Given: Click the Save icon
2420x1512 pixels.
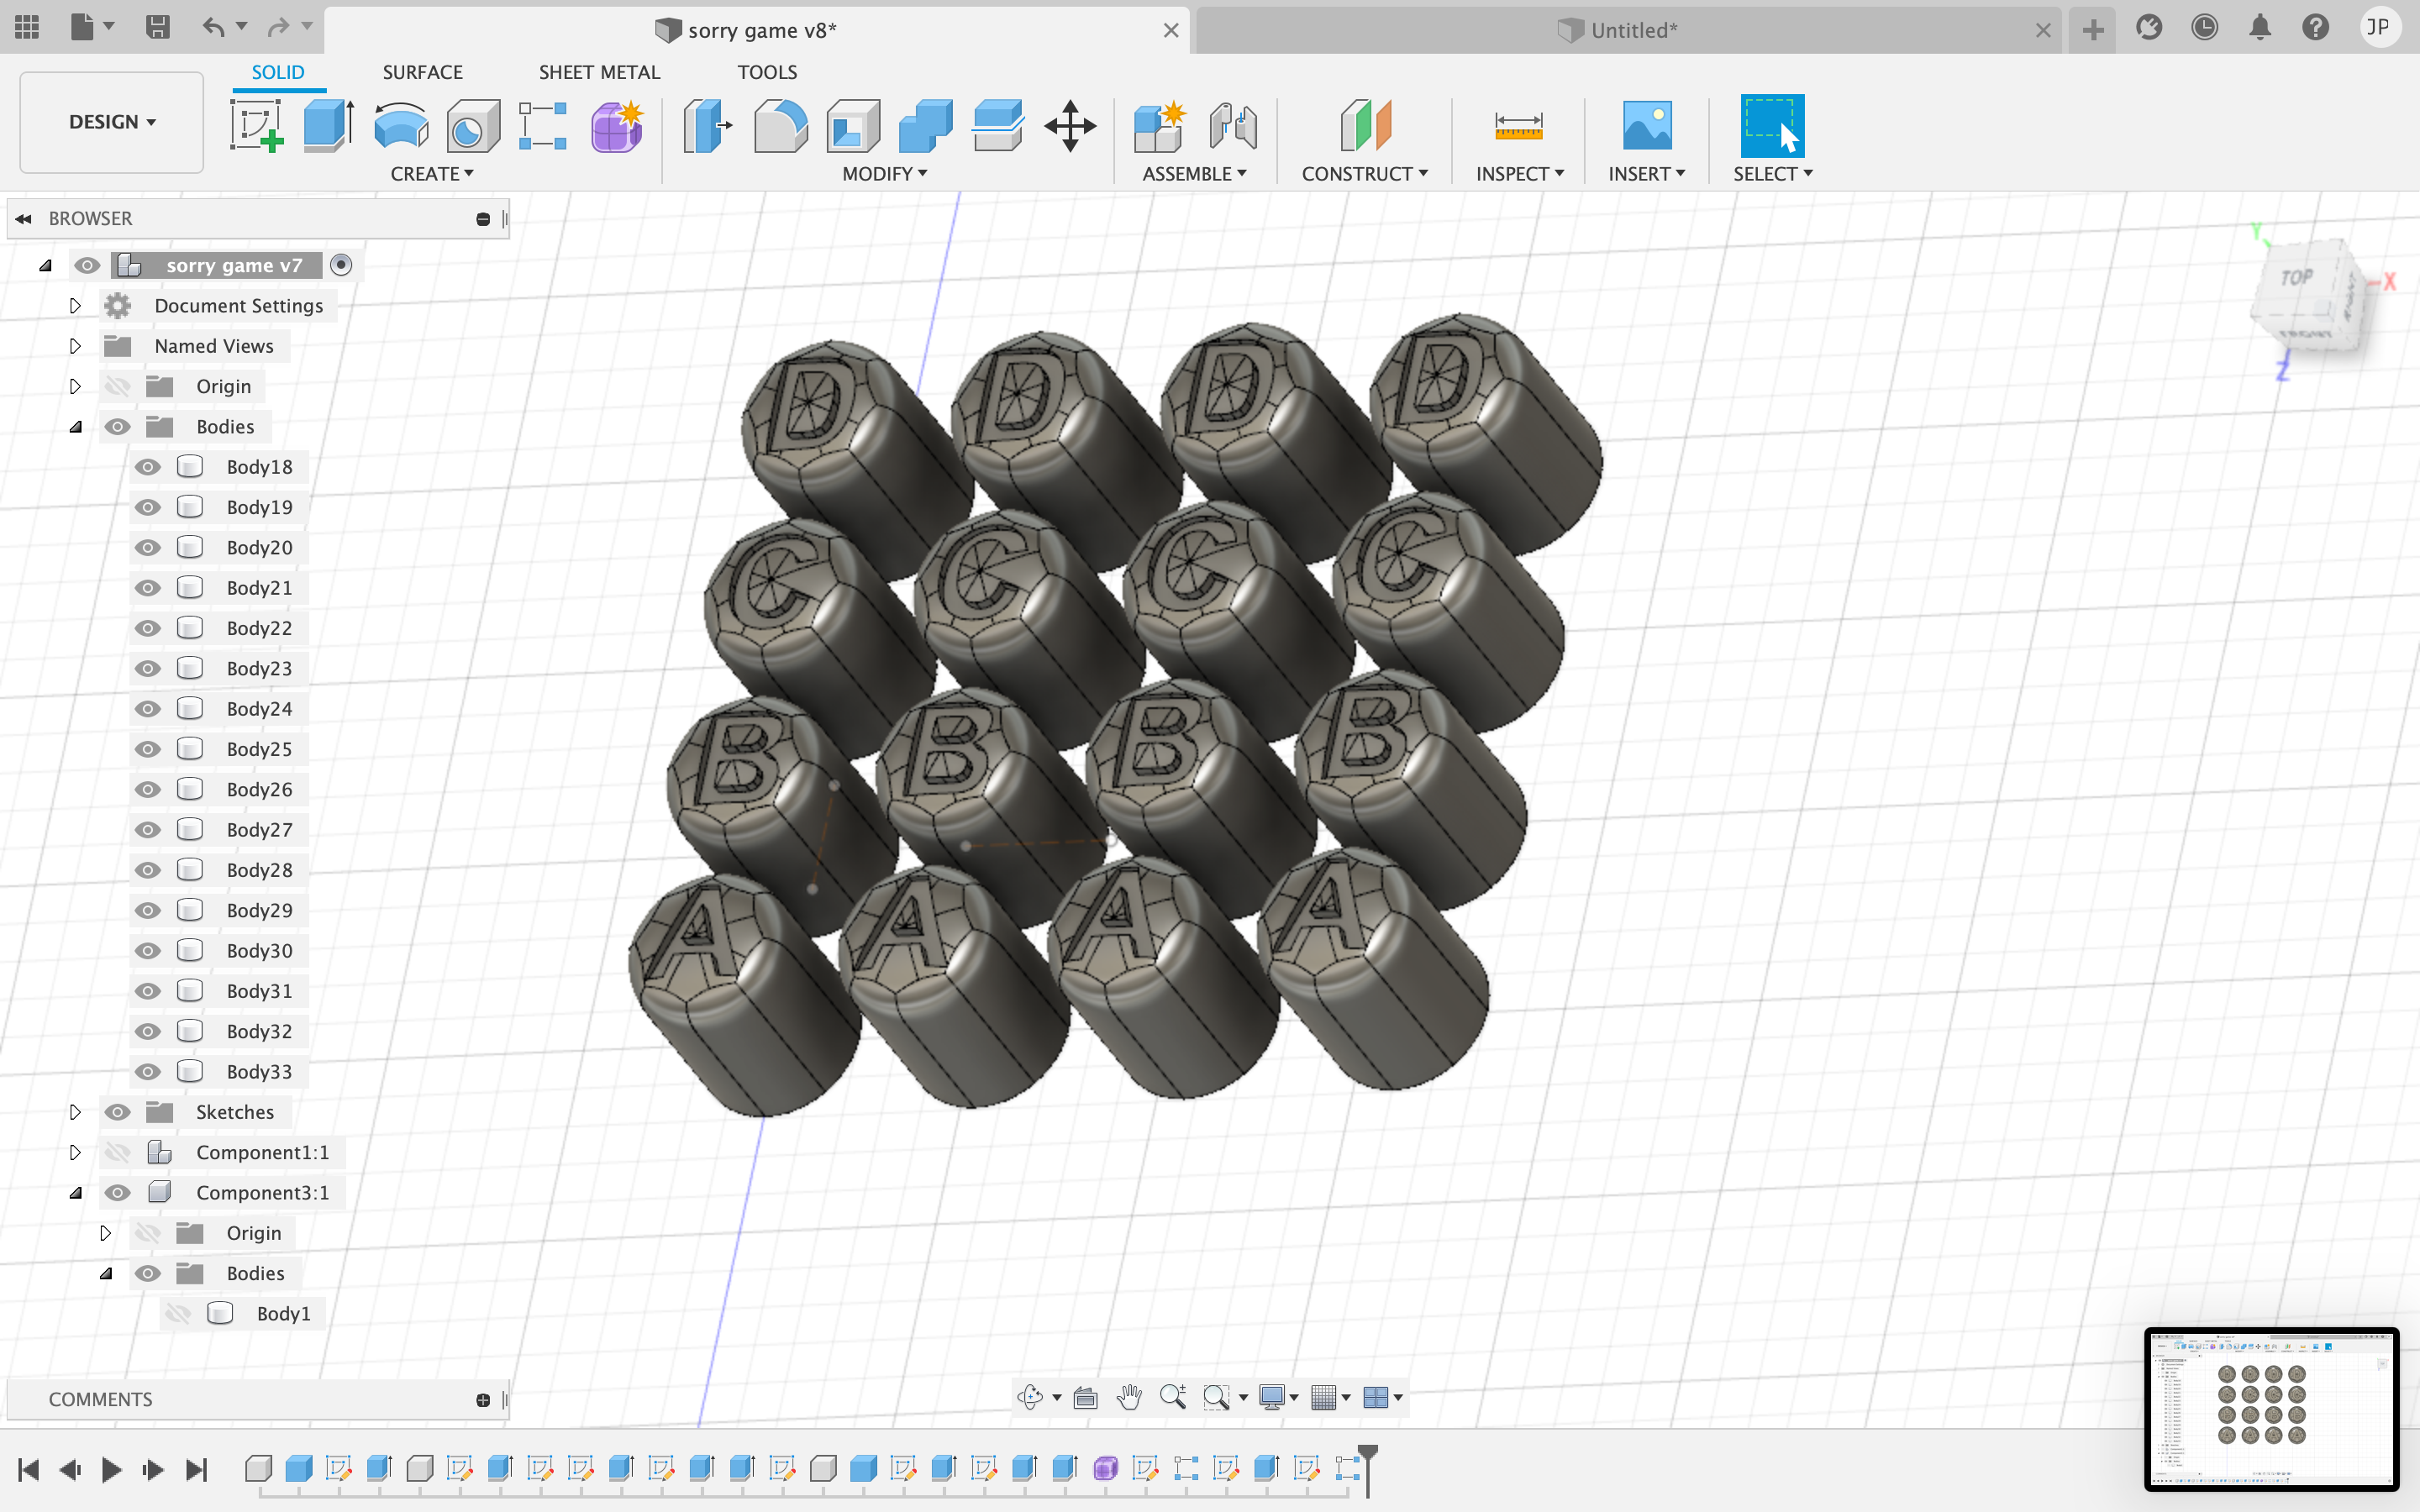Looking at the screenshot, I should tap(157, 27).
